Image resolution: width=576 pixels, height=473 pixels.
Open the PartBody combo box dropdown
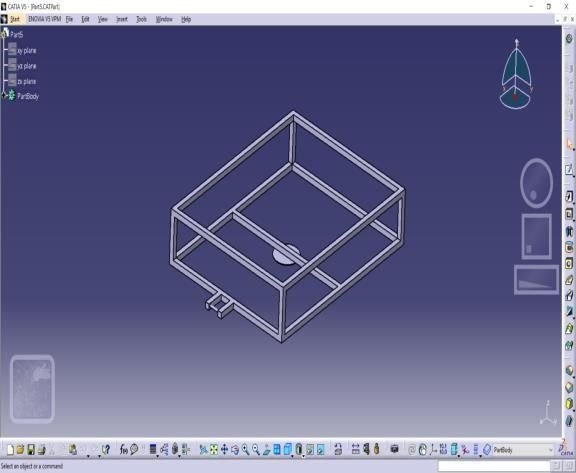coord(550,450)
